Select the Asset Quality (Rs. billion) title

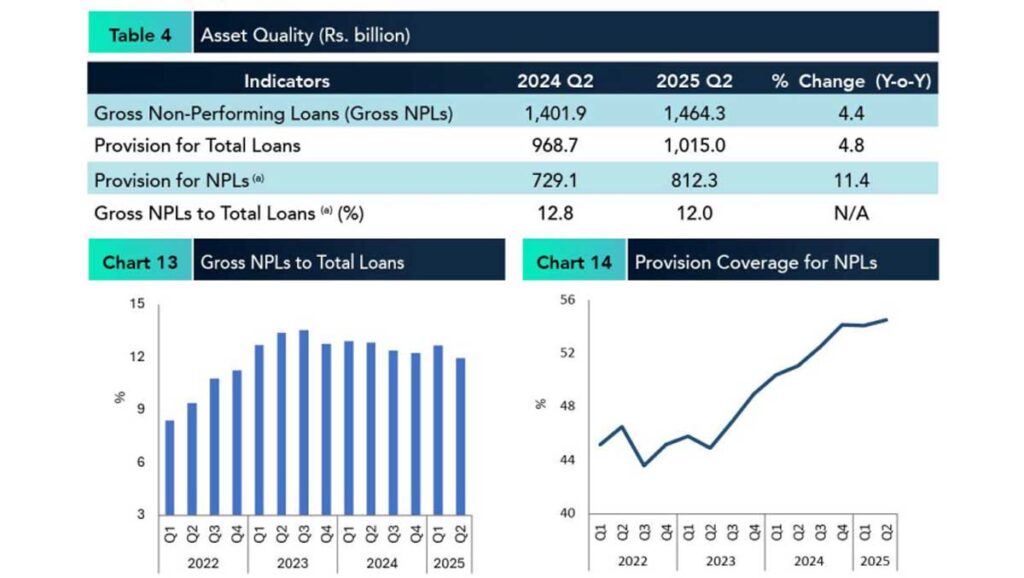click(305, 34)
